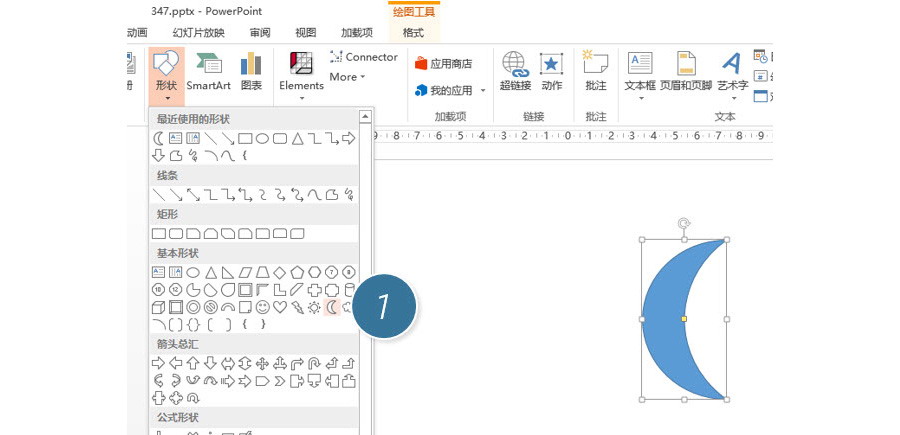900x435 pixels.
Task: Click the 图表 chart icon
Action: (x=250, y=72)
